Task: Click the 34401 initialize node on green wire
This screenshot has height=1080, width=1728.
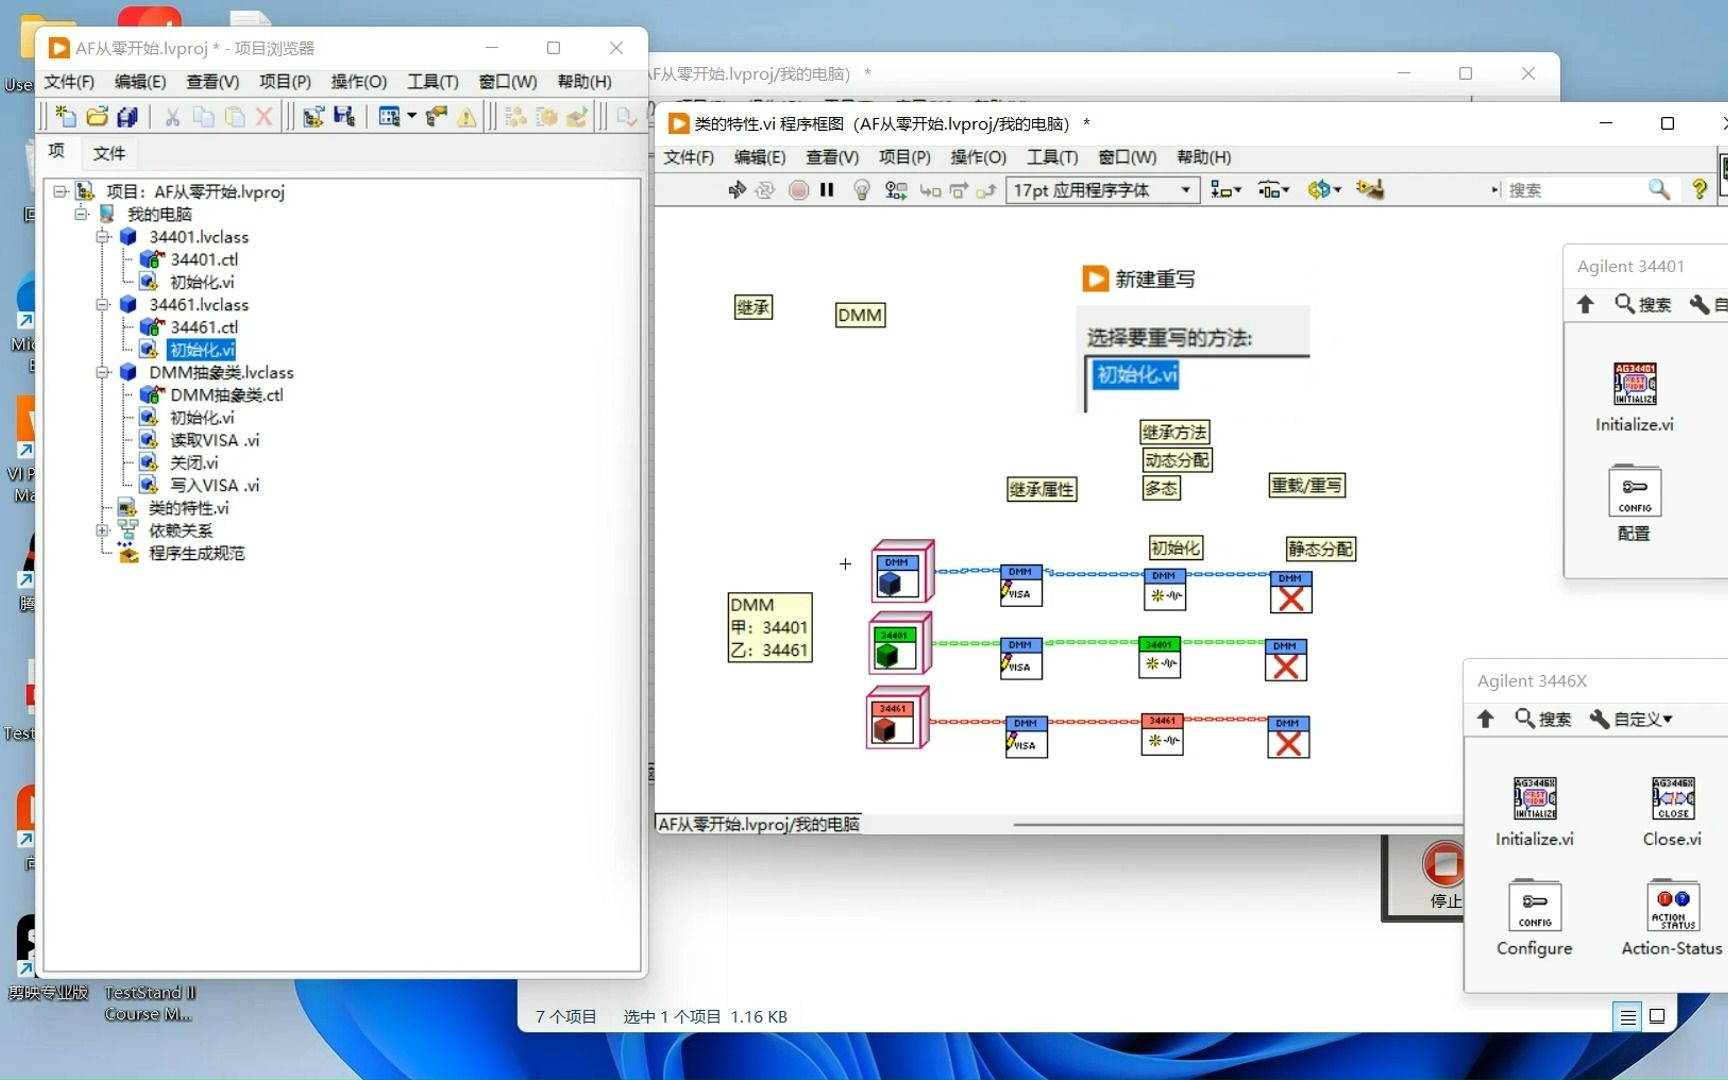Action: click(1160, 658)
